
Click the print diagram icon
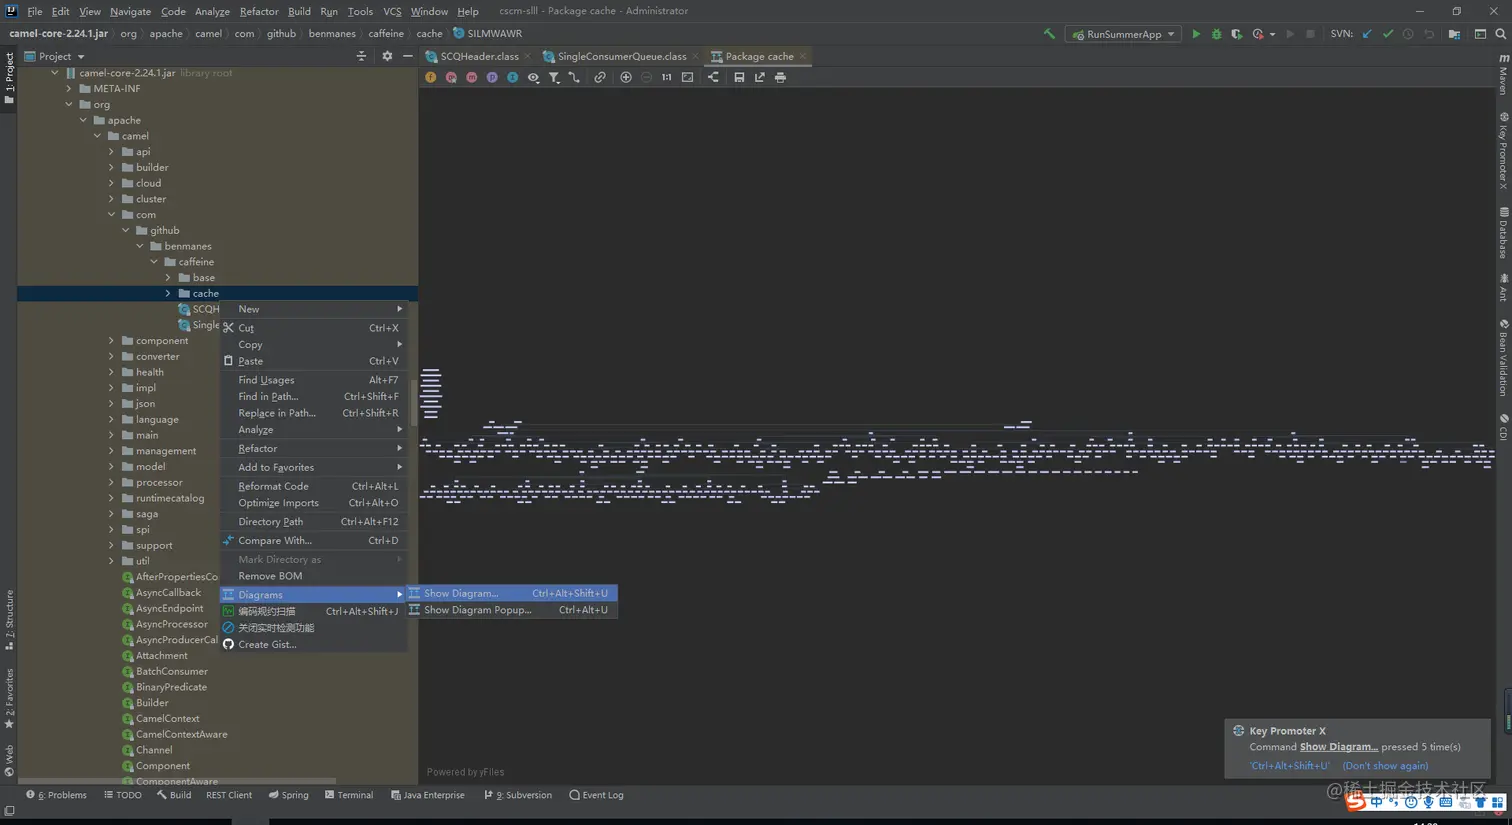(780, 77)
